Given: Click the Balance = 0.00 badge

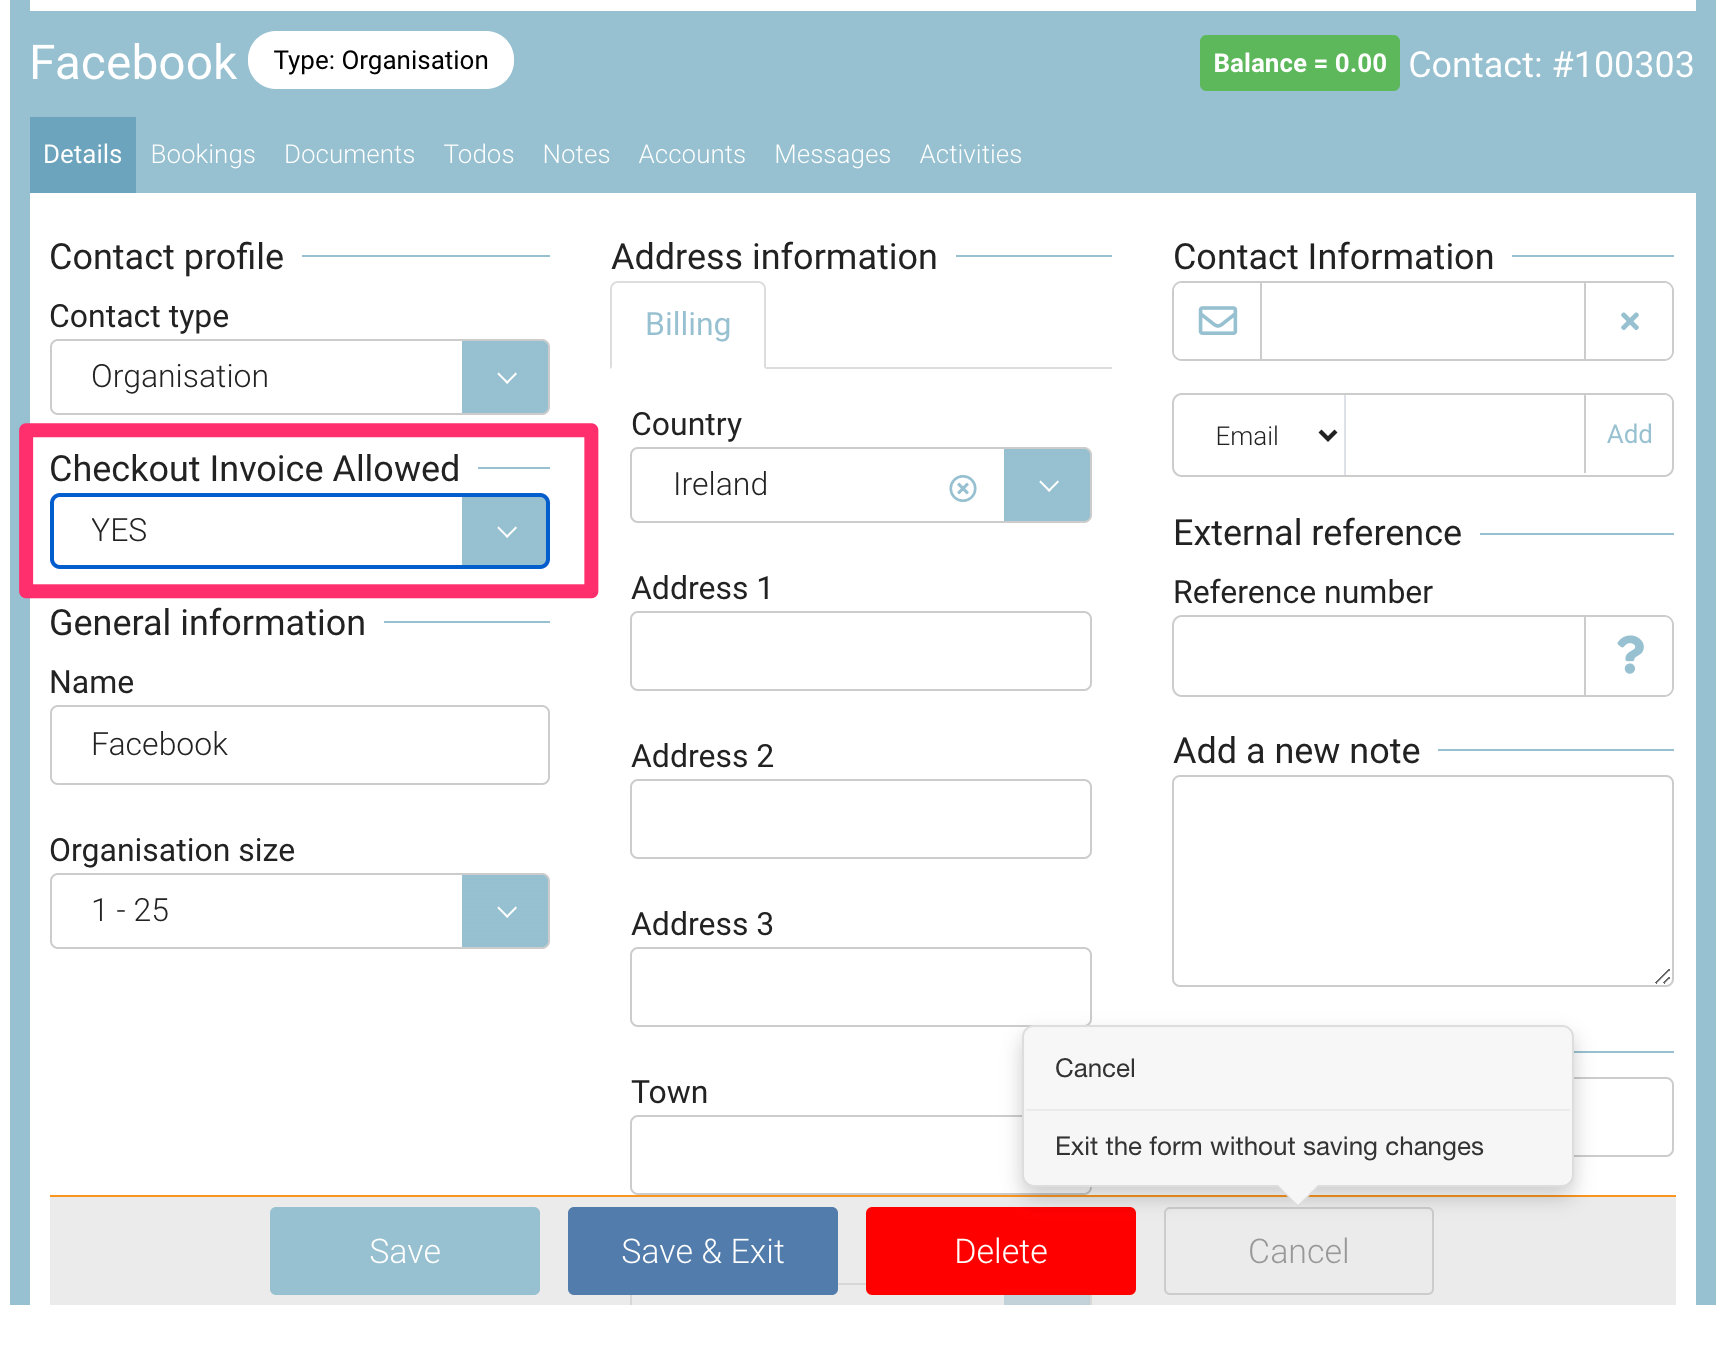Looking at the screenshot, I should point(1299,63).
